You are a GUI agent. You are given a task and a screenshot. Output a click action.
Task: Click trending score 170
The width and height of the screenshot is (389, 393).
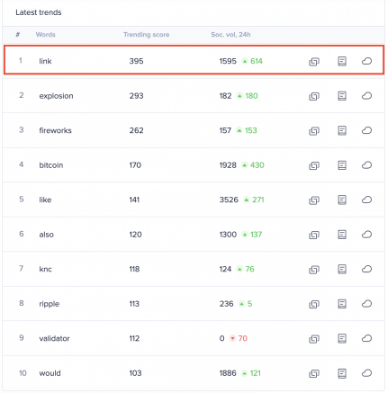click(x=135, y=165)
